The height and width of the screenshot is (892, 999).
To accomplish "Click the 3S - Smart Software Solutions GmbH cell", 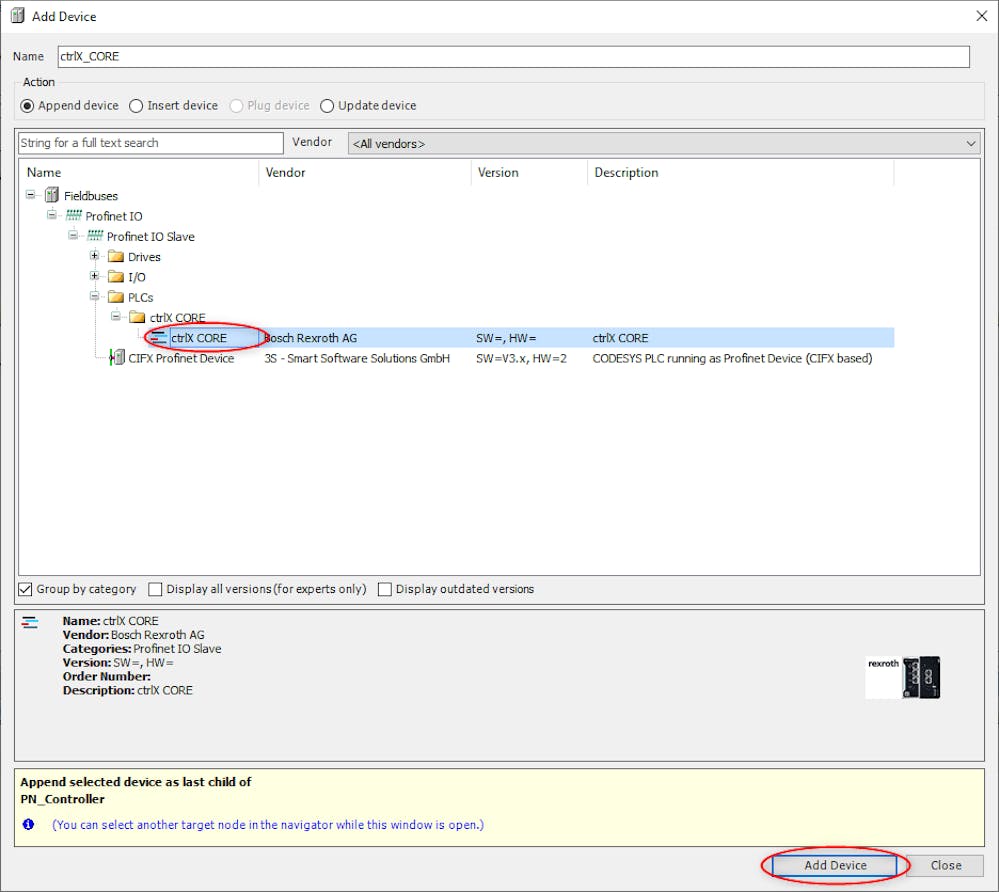I will (x=357, y=359).
